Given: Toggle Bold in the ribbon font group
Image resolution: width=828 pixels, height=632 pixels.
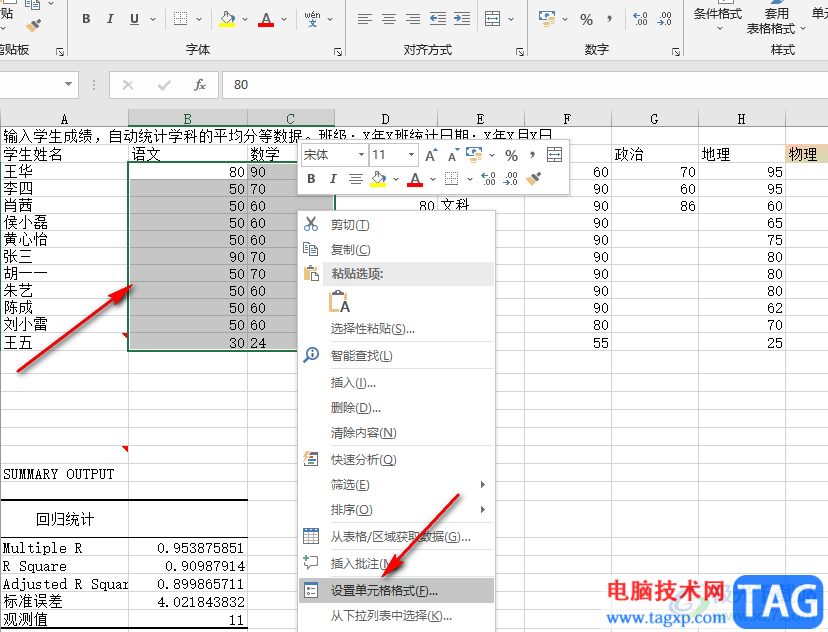Looking at the screenshot, I should [x=86, y=19].
